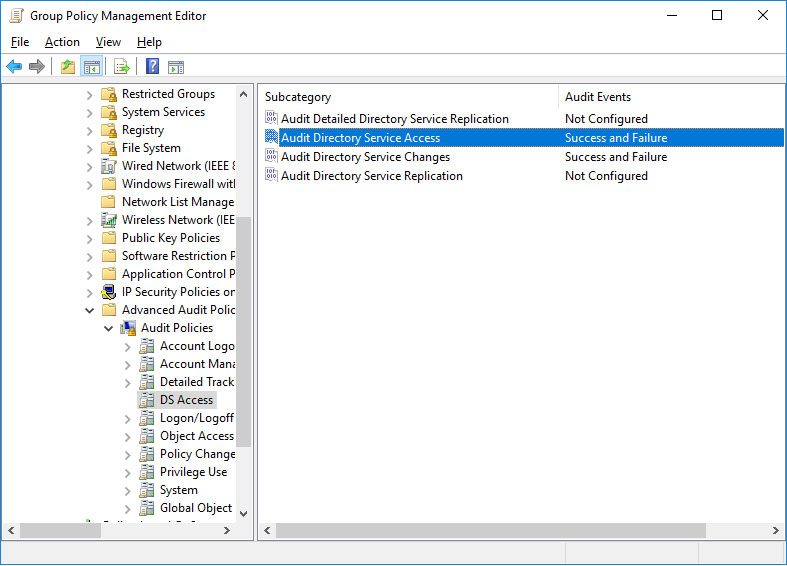
Task: Click the DS Access category icon
Action: pos(147,400)
